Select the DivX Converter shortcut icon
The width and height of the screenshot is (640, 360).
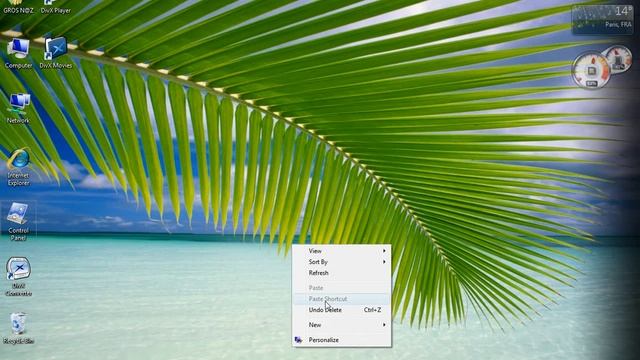pyautogui.click(x=18, y=277)
